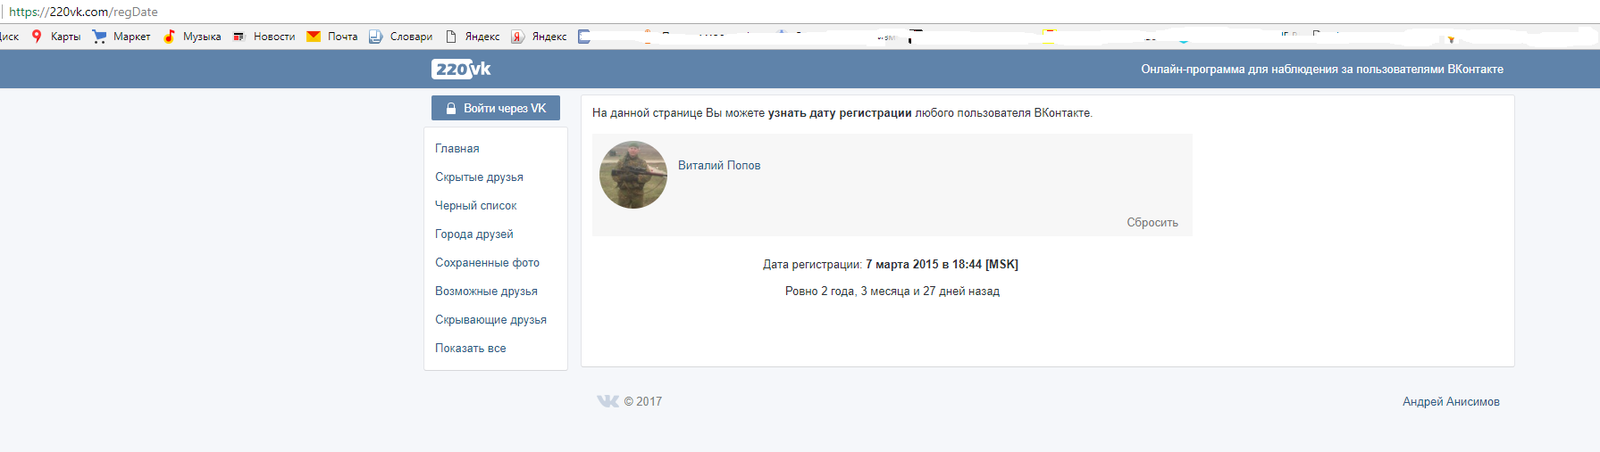Open the Карты bookmark

pyautogui.click(x=57, y=37)
